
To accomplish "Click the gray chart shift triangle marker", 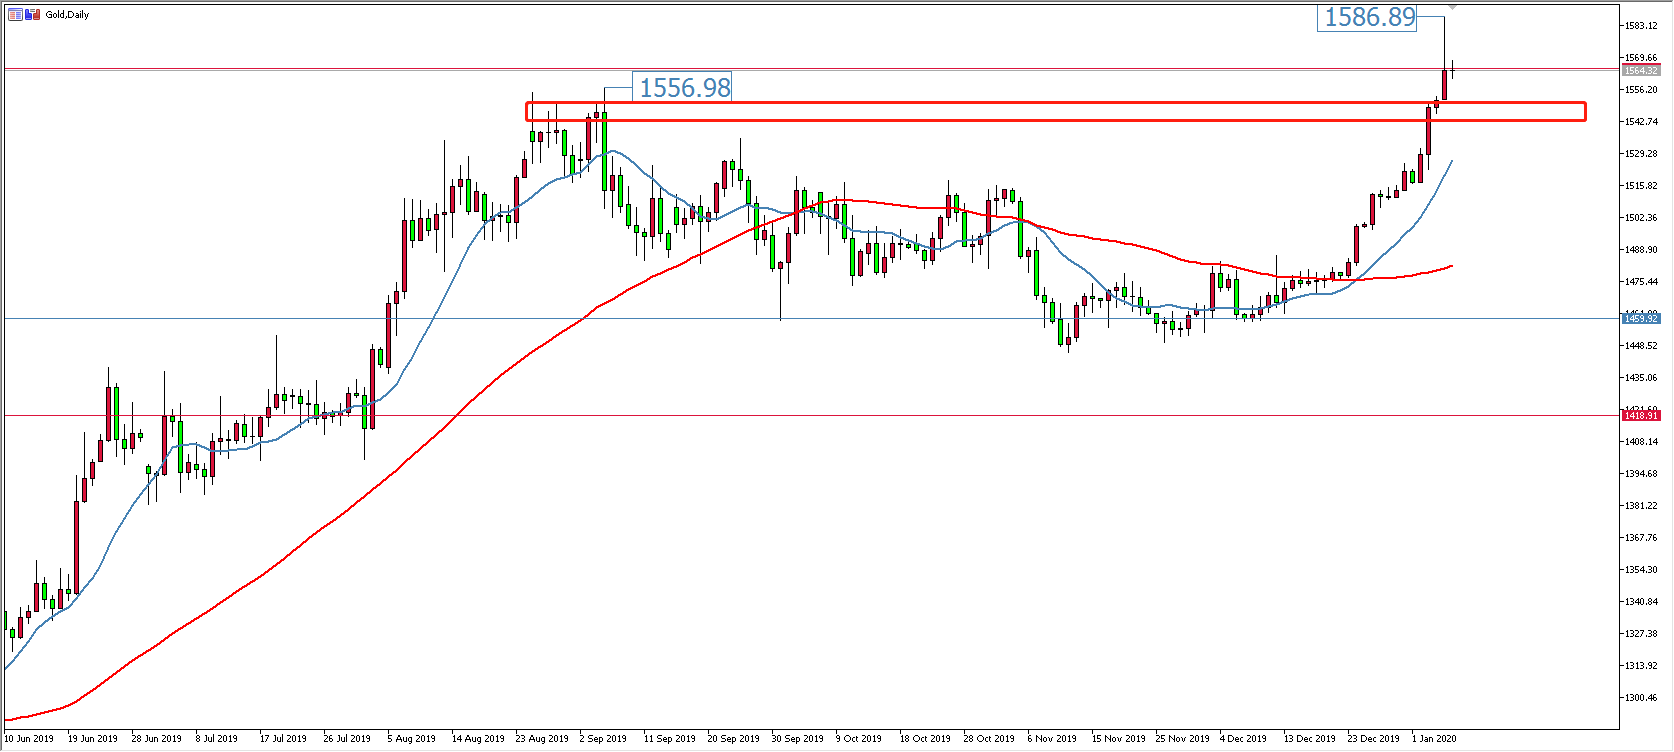I will [1452, 7].
